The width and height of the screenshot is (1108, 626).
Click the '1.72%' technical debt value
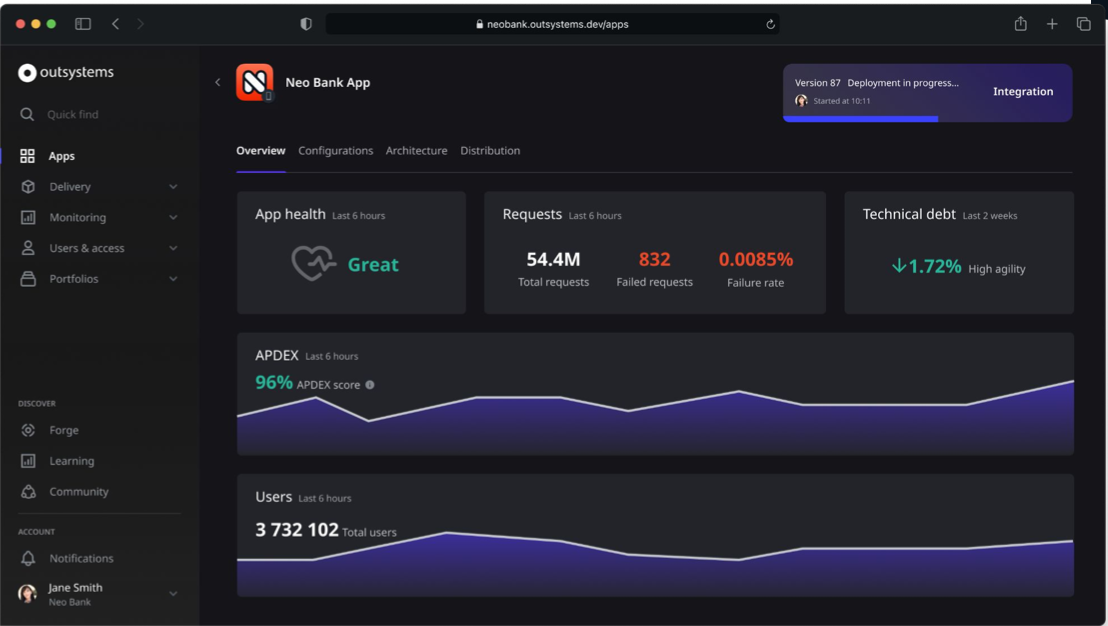point(934,266)
